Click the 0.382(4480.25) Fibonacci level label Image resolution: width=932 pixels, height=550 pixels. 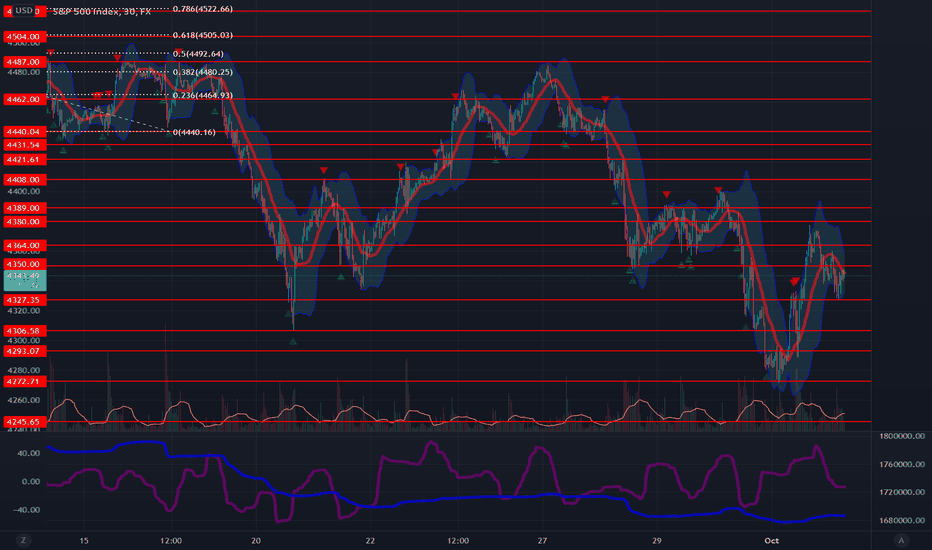pyautogui.click(x=203, y=72)
